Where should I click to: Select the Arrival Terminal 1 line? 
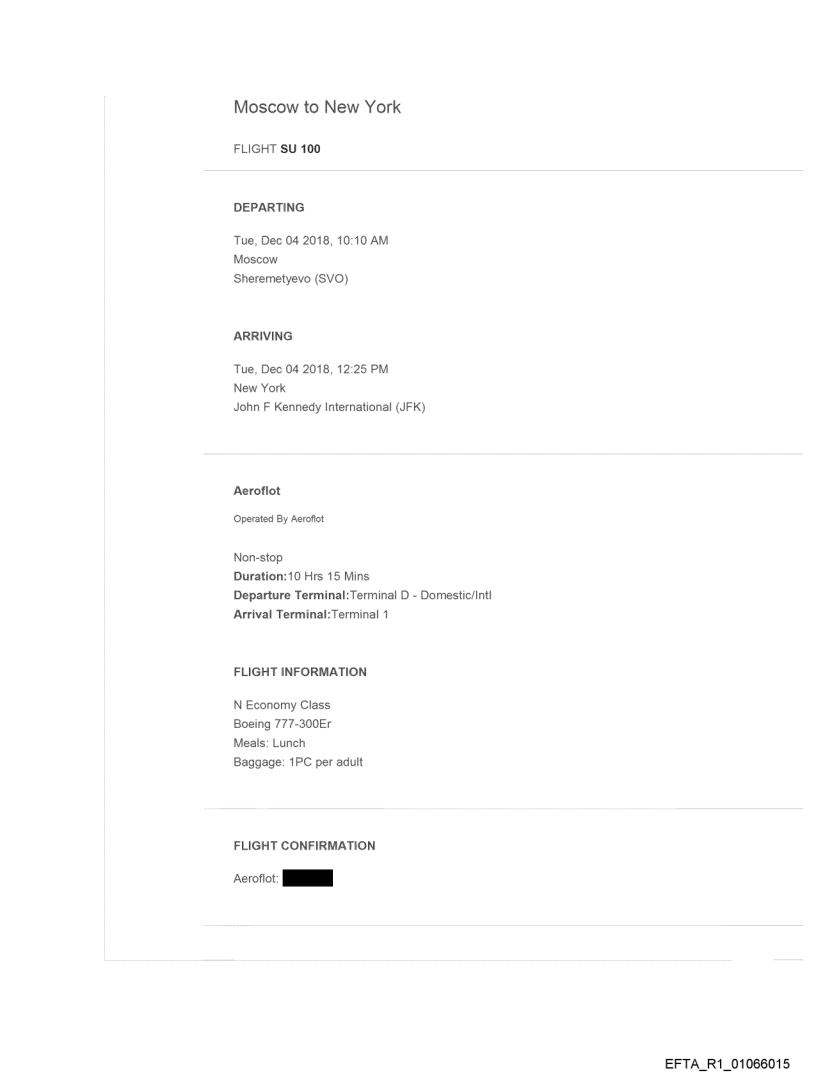(310, 614)
